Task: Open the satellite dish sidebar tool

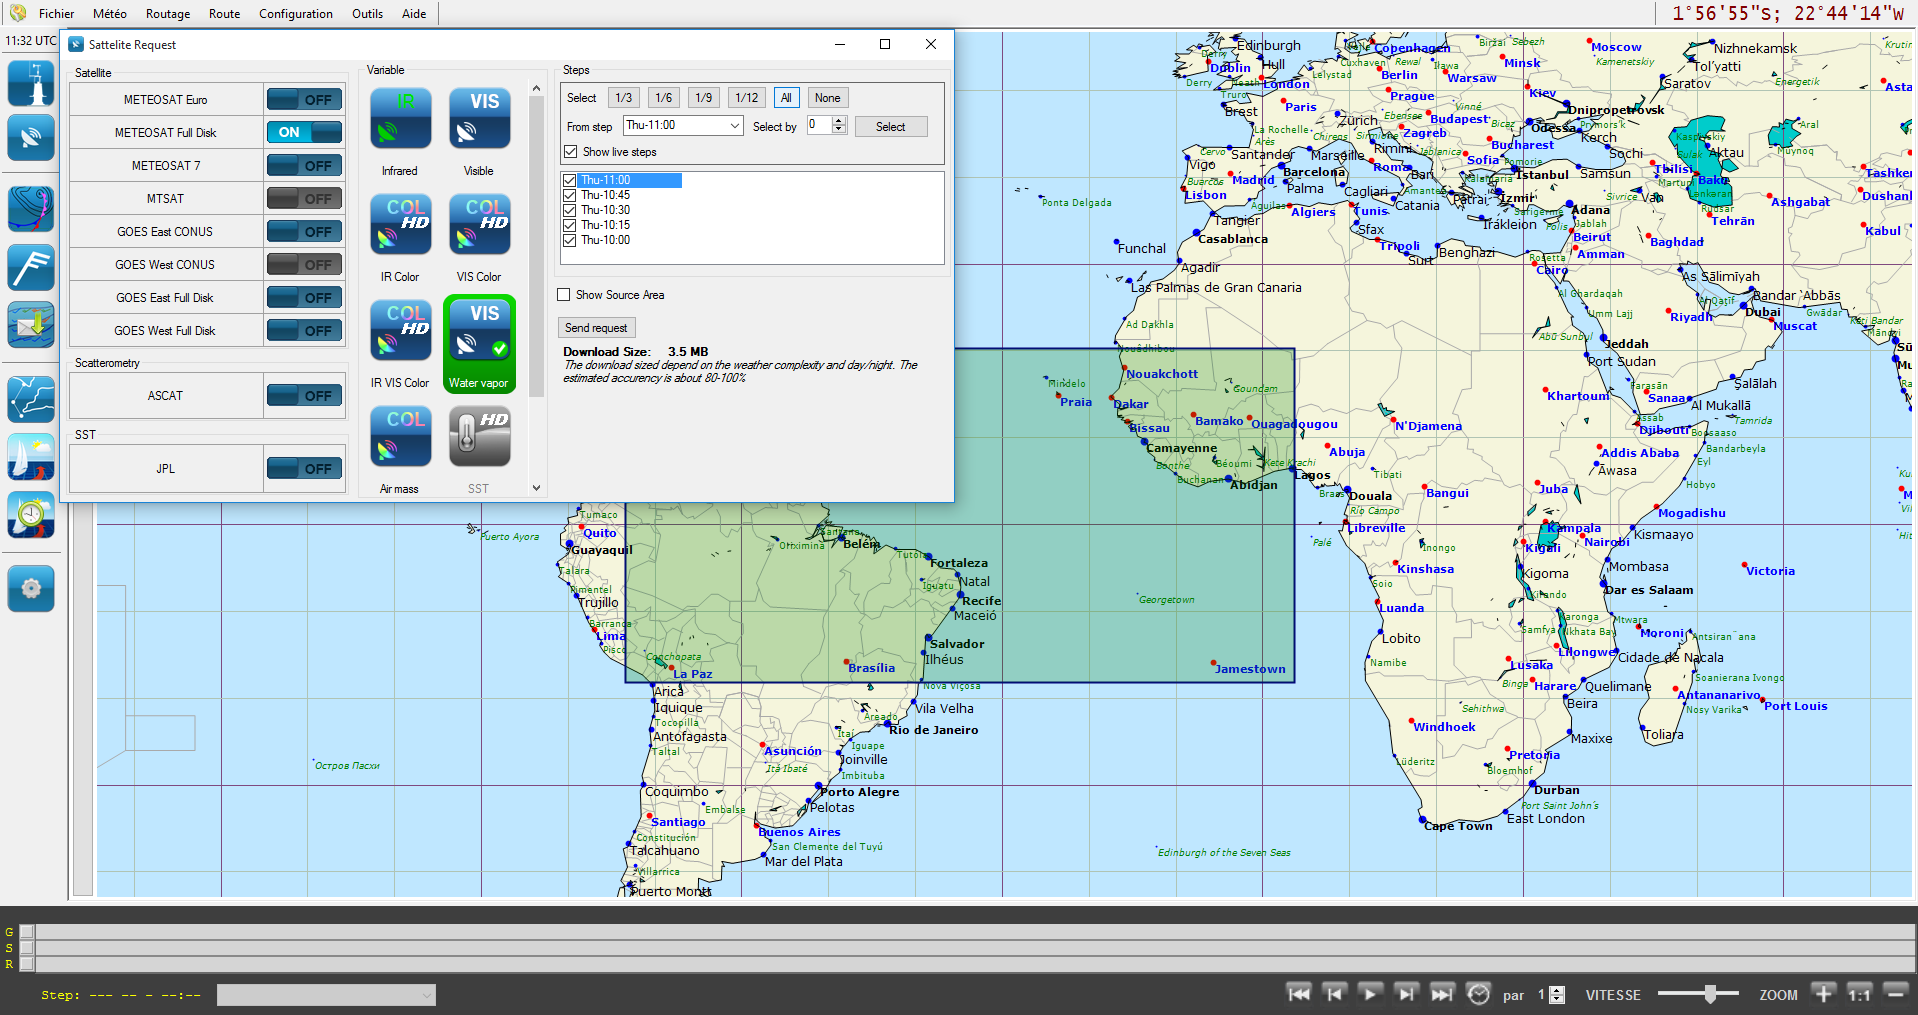Action: point(31,138)
